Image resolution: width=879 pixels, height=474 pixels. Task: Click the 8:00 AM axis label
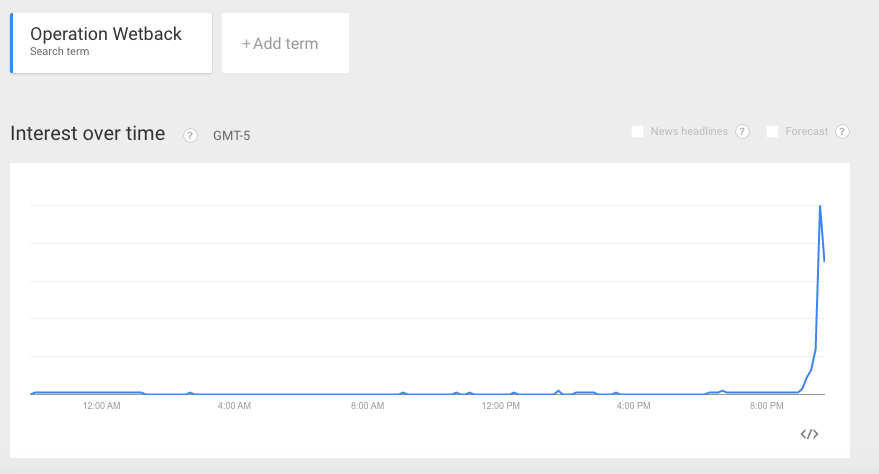tap(367, 406)
